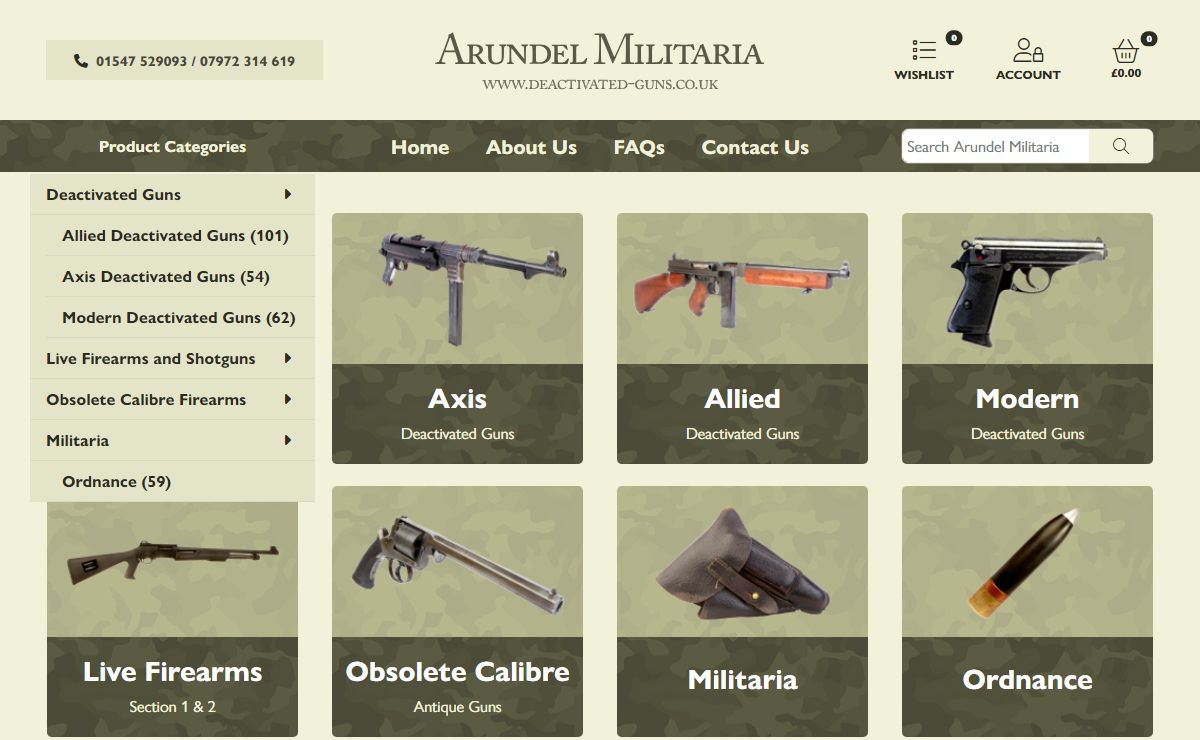Open the Allied Deactivated Guns tile
Image resolution: width=1200 pixels, height=740 pixels.
[x=742, y=338]
